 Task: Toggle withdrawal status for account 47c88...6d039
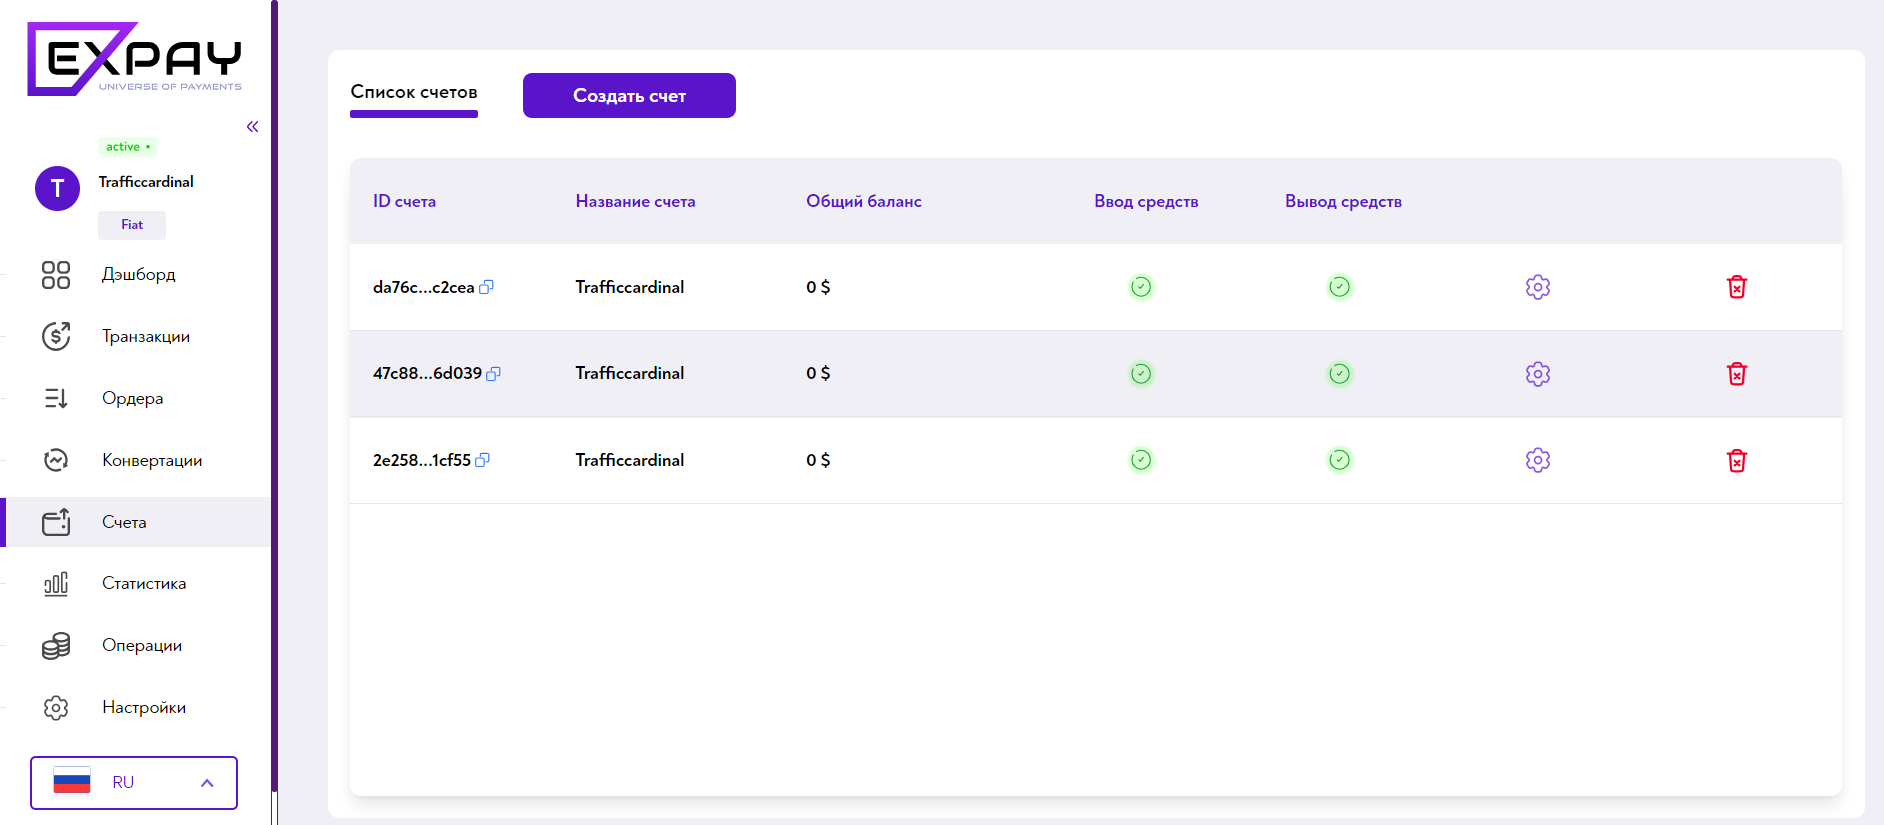point(1340,374)
